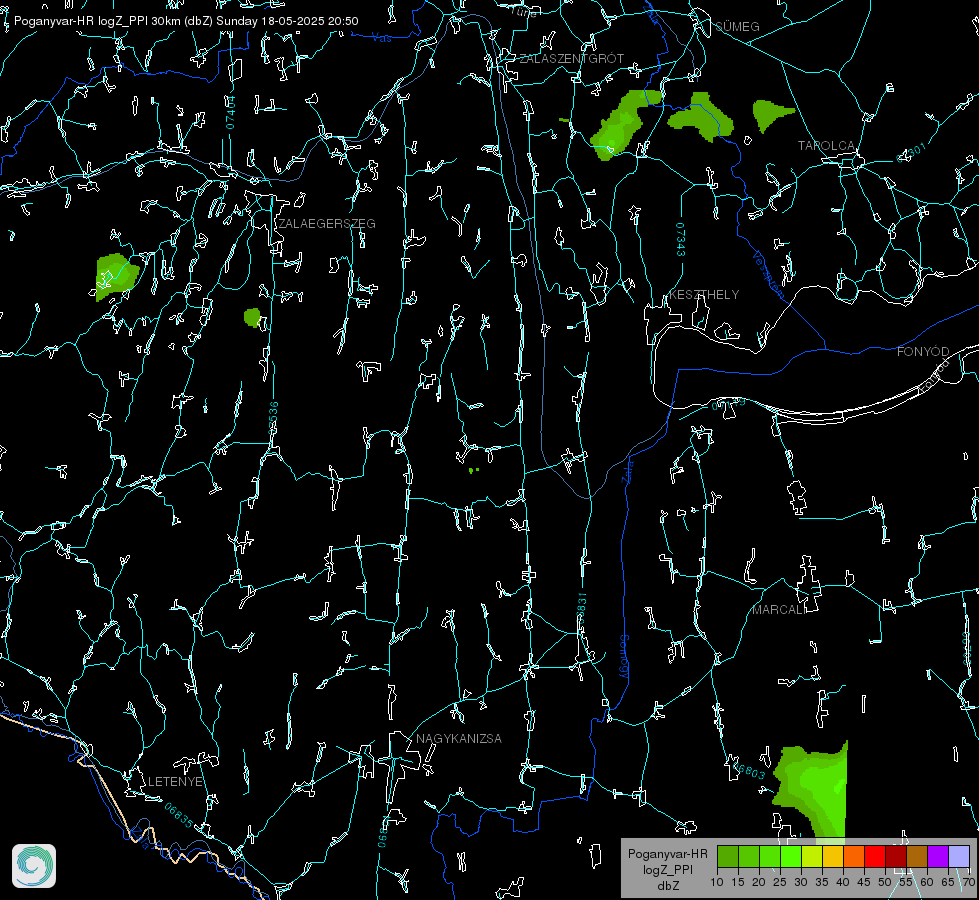Select the orange 40-45 dBZ legend swatch

(854, 856)
